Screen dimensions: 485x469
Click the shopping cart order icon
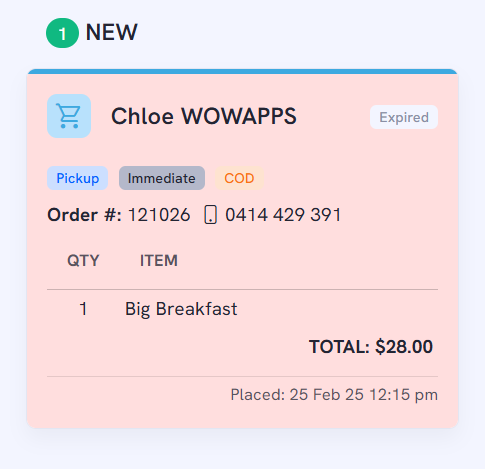pos(69,116)
